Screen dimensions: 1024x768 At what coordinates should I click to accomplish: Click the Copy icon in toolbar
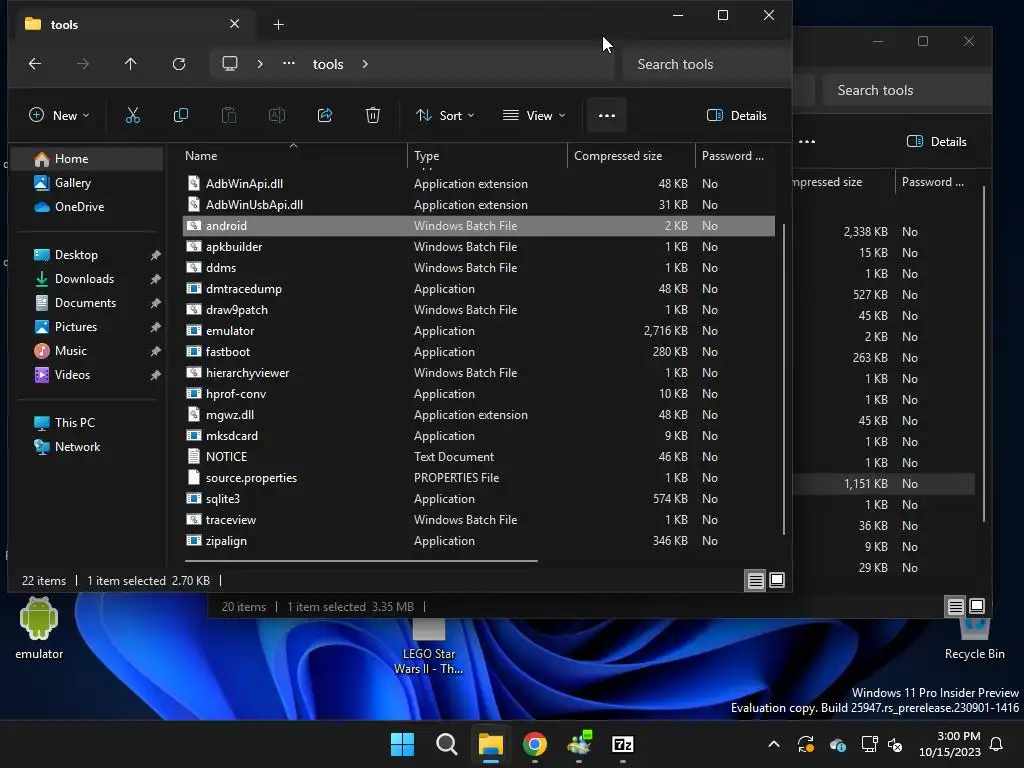tap(180, 116)
